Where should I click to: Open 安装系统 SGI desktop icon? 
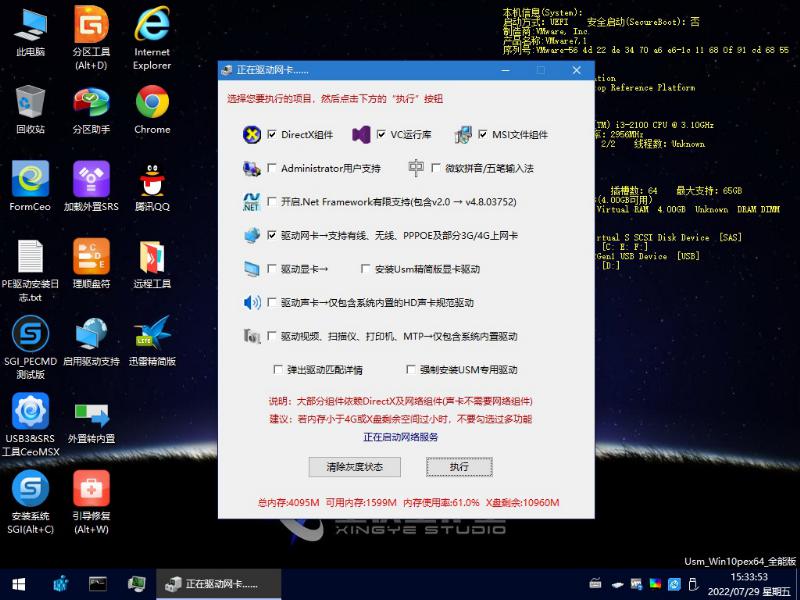tap(30, 490)
